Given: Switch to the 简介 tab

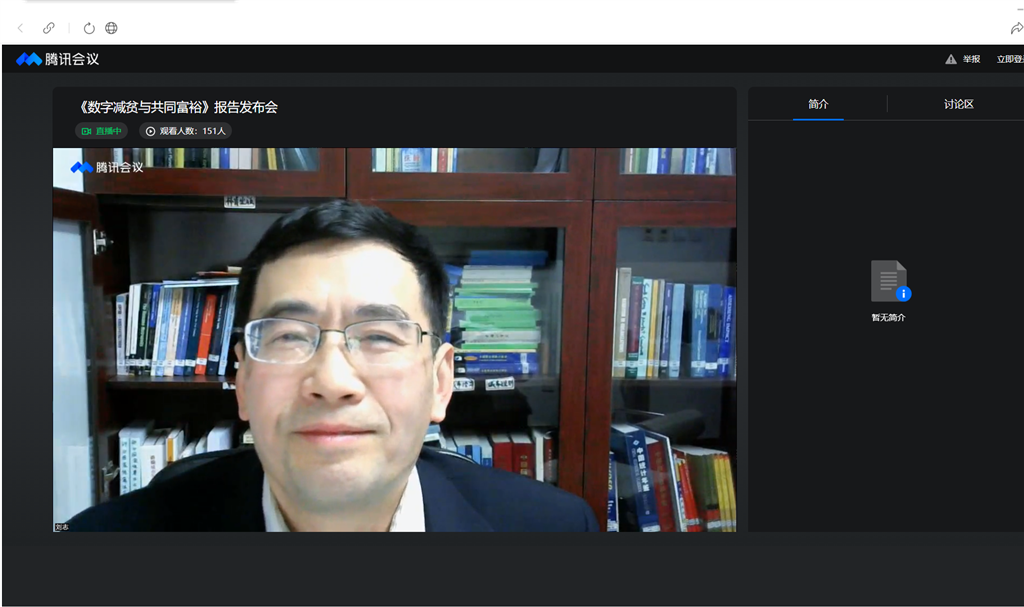Looking at the screenshot, I should point(818,104).
